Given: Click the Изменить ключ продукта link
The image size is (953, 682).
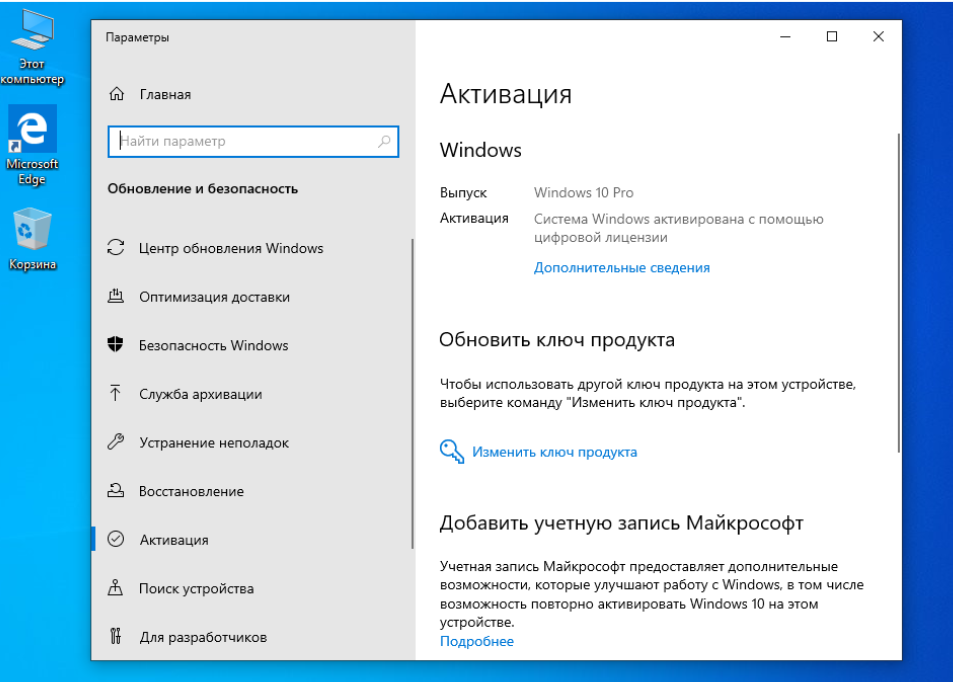Looking at the screenshot, I should (x=554, y=452).
